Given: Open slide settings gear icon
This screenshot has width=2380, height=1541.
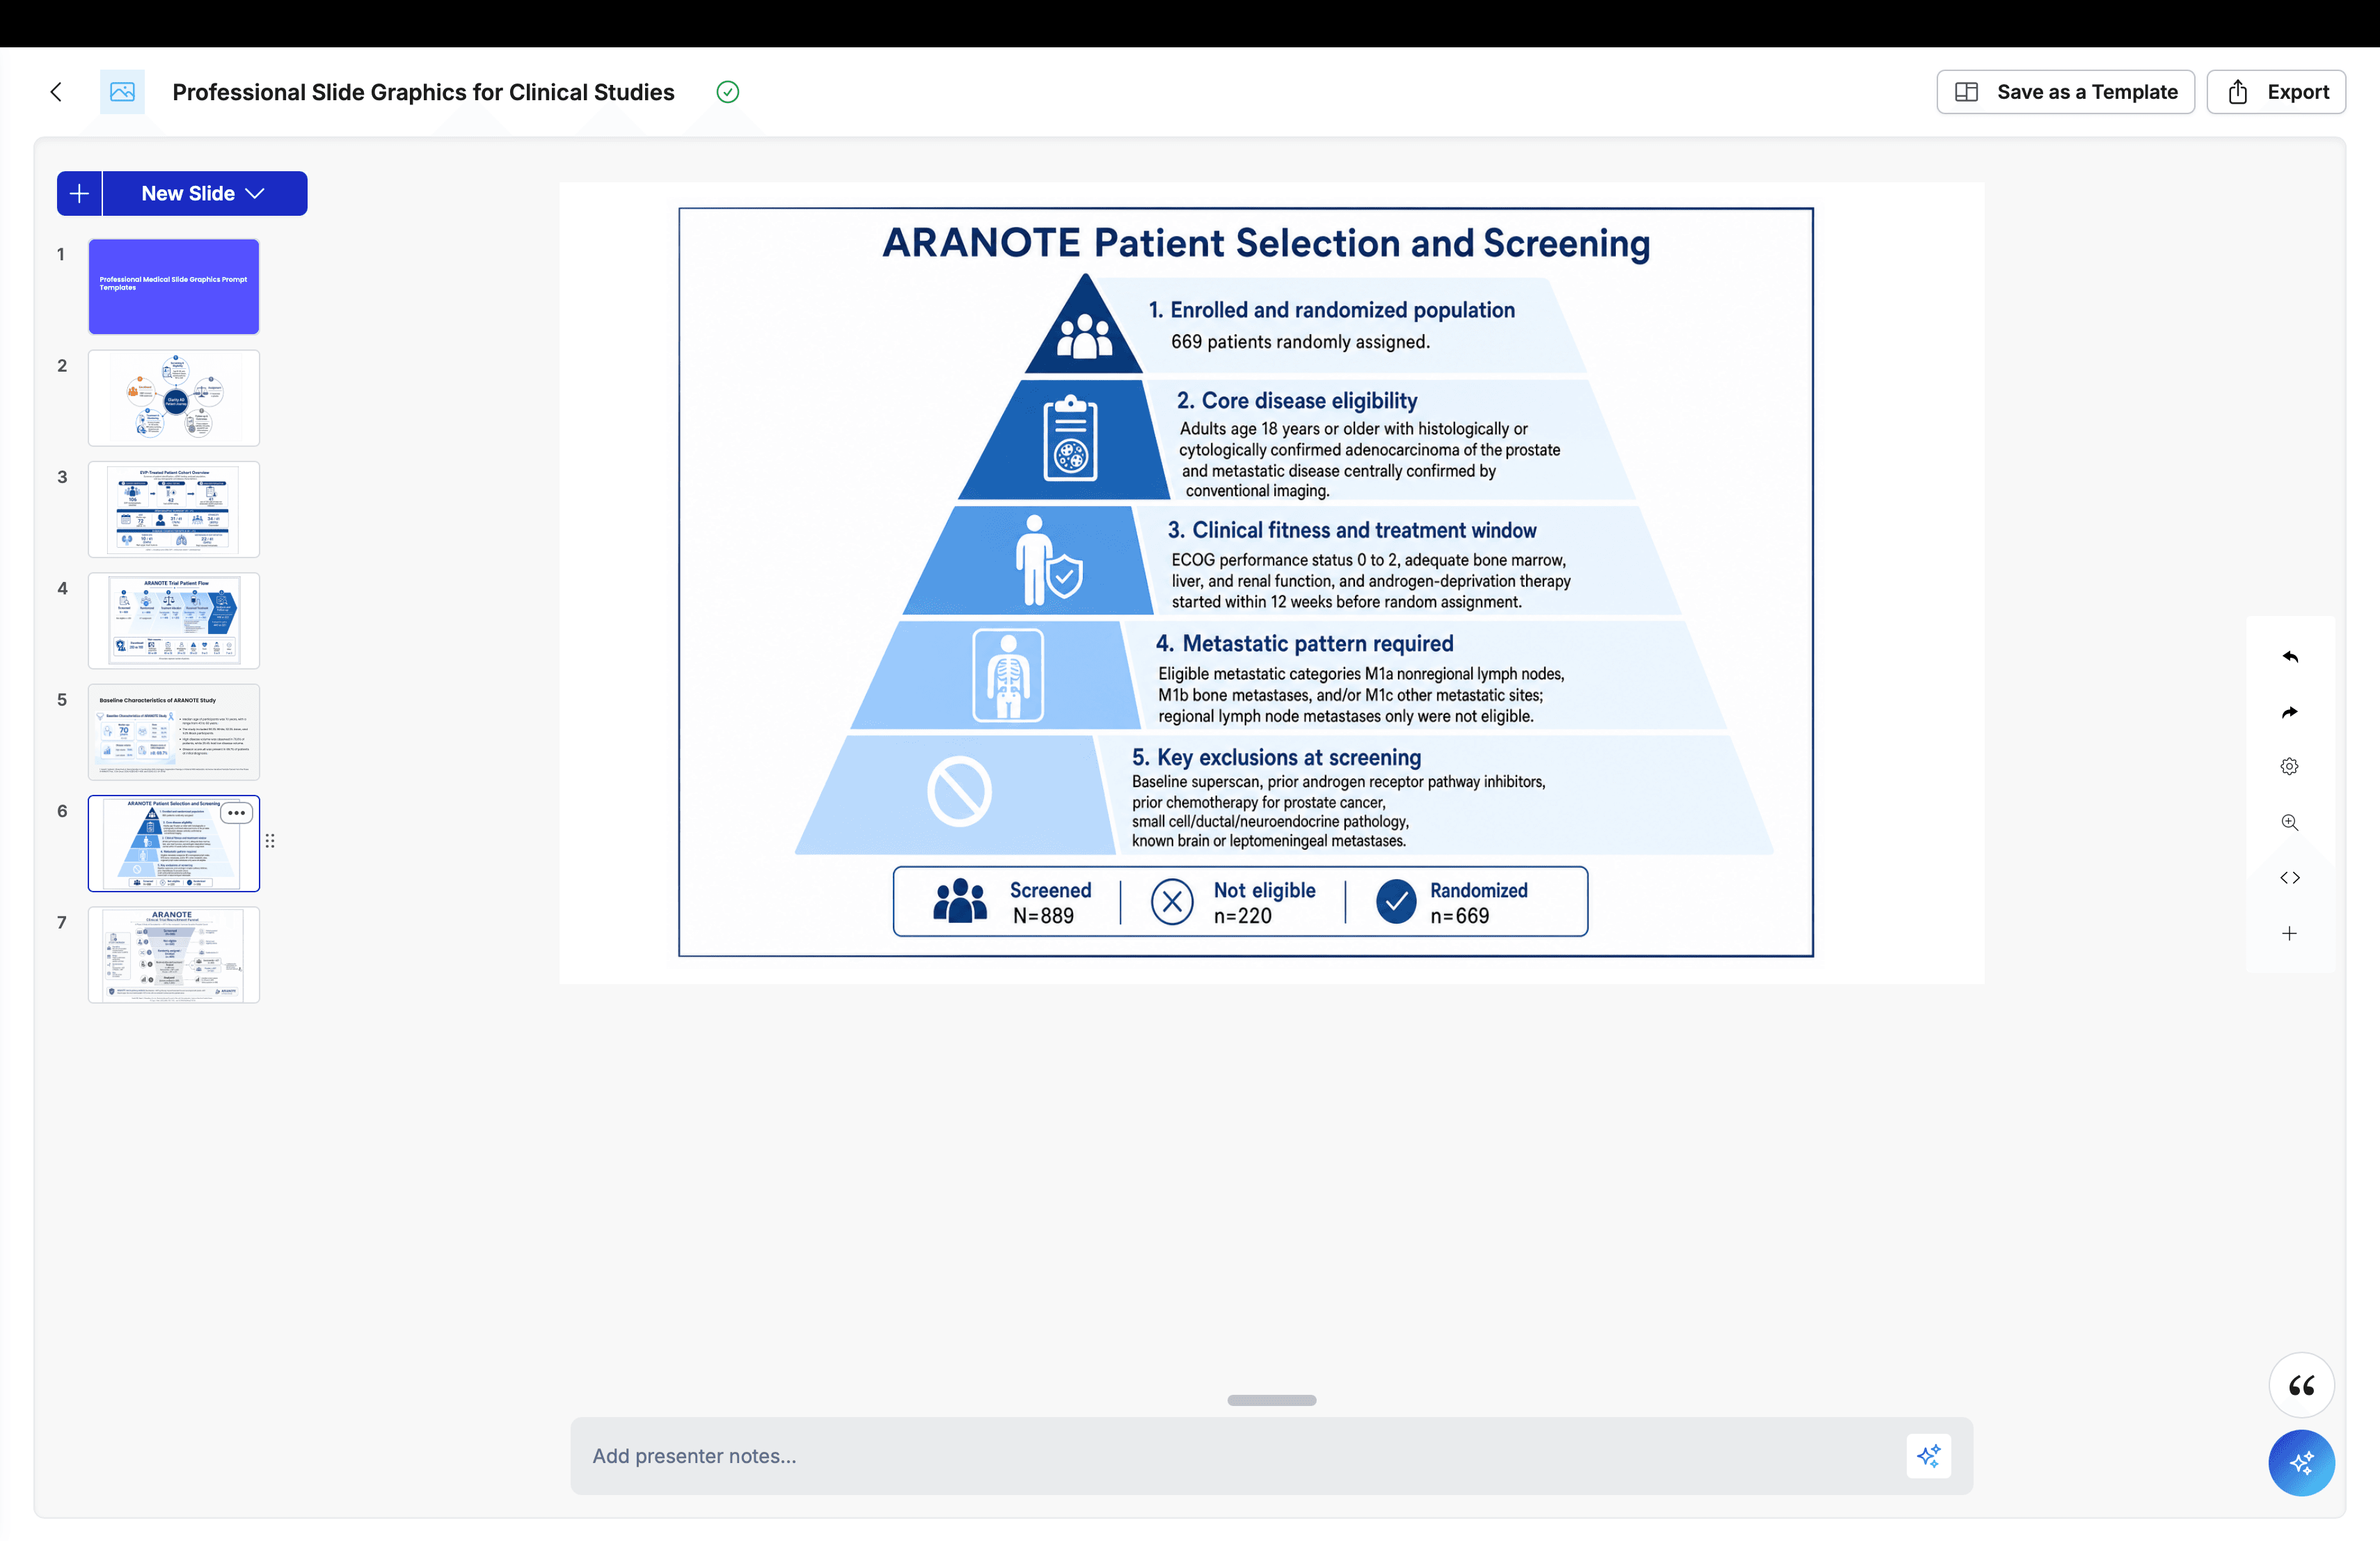Looking at the screenshot, I should pos(2290,767).
